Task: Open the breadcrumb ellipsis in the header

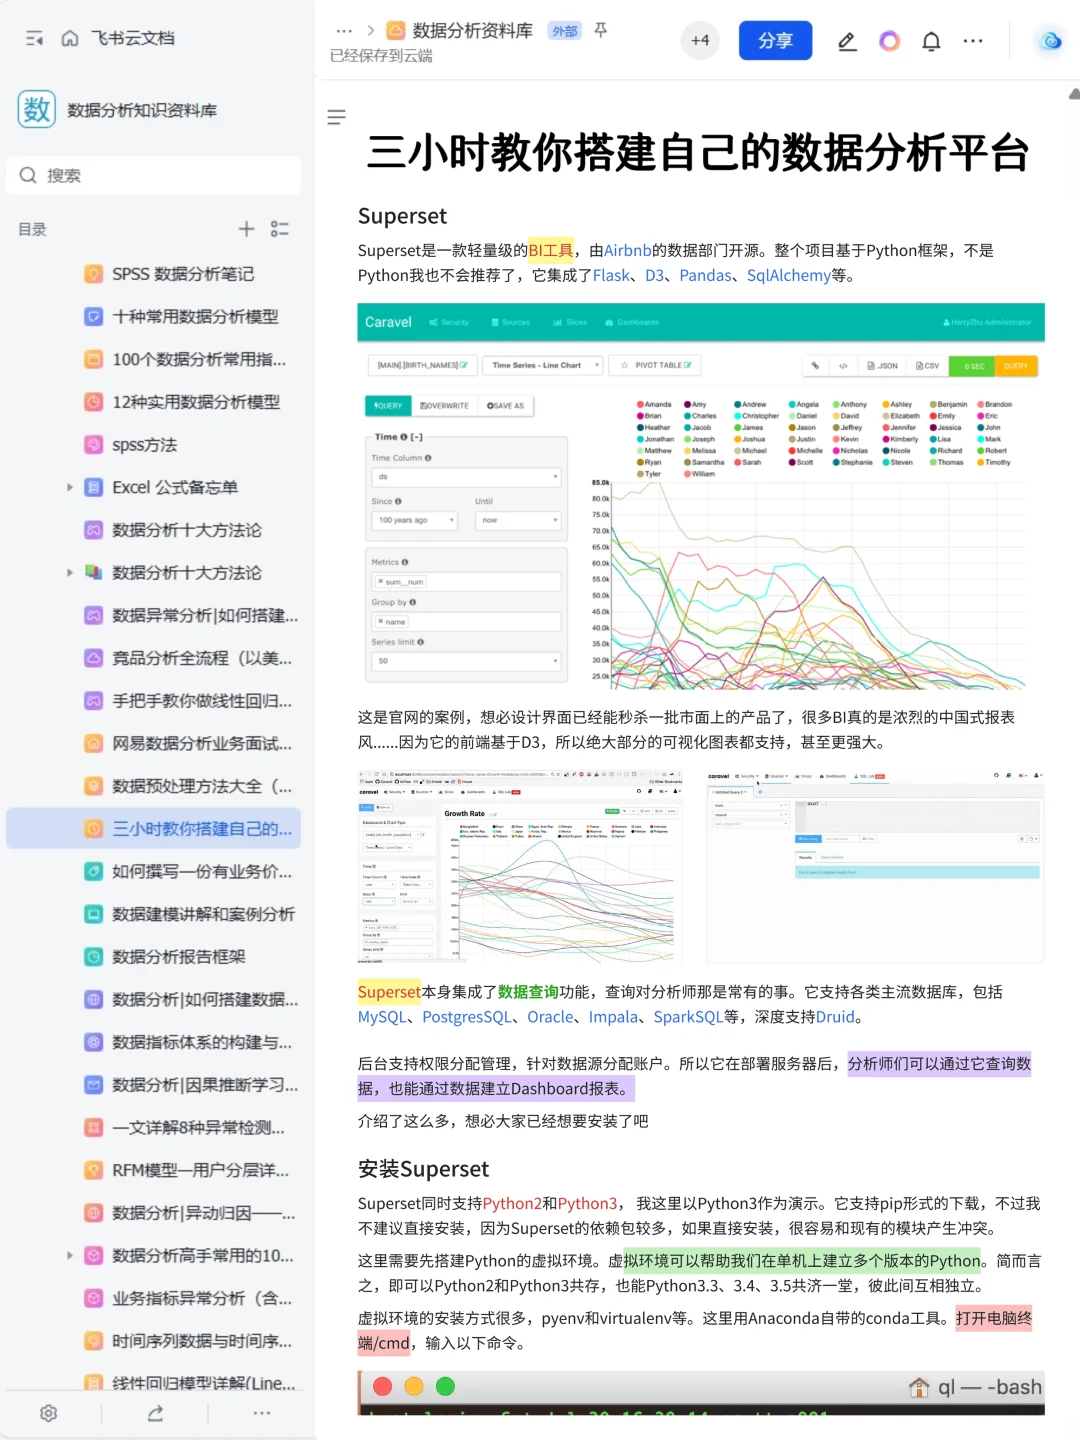Action: (x=344, y=31)
